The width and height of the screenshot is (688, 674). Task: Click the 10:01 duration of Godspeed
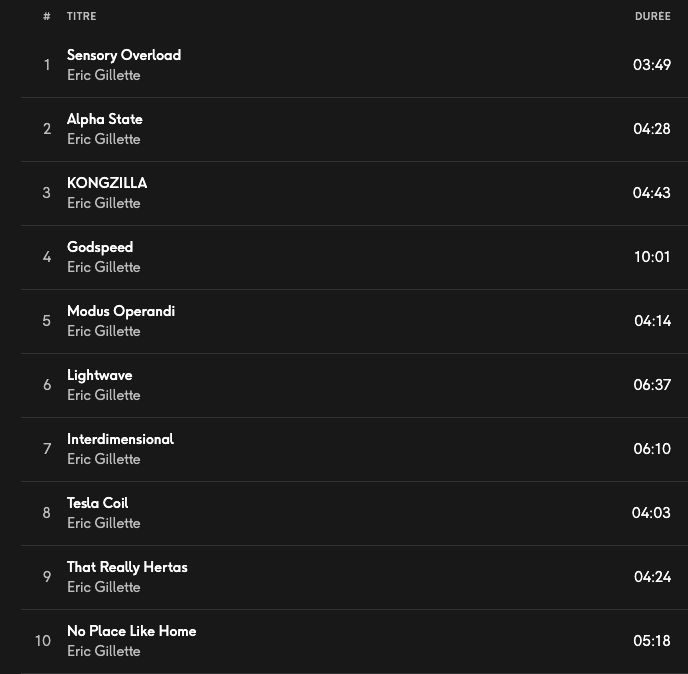point(652,257)
